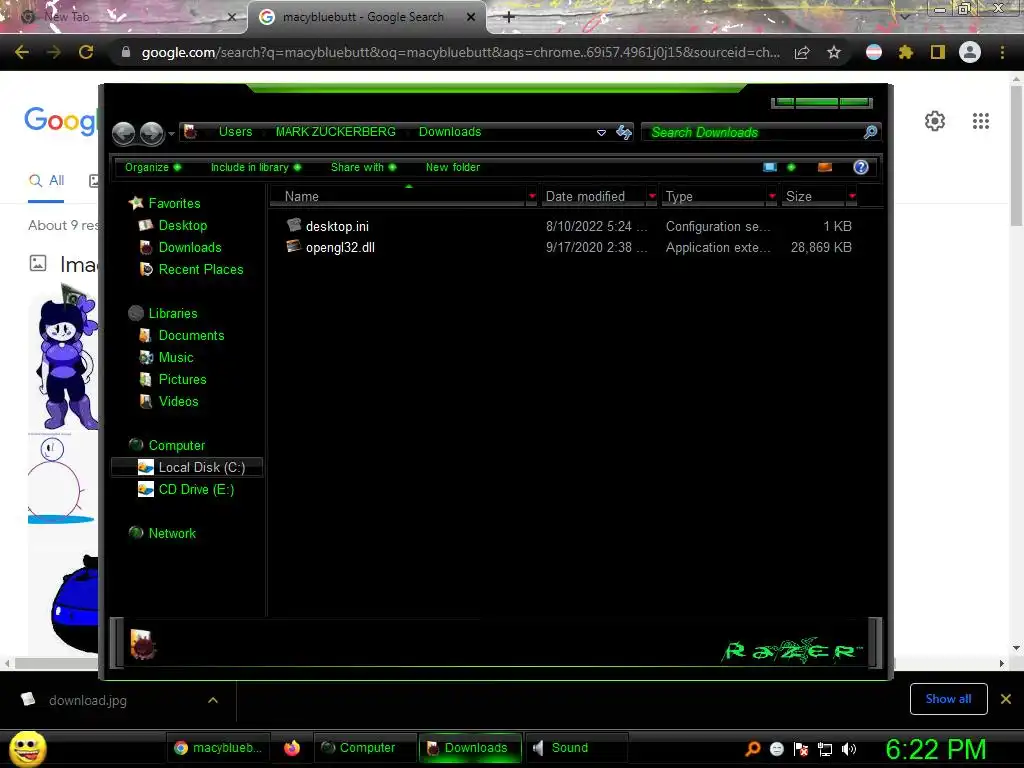
Task: Open Google settings gear icon
Action: pyautogui.click(x=935, y=121)
